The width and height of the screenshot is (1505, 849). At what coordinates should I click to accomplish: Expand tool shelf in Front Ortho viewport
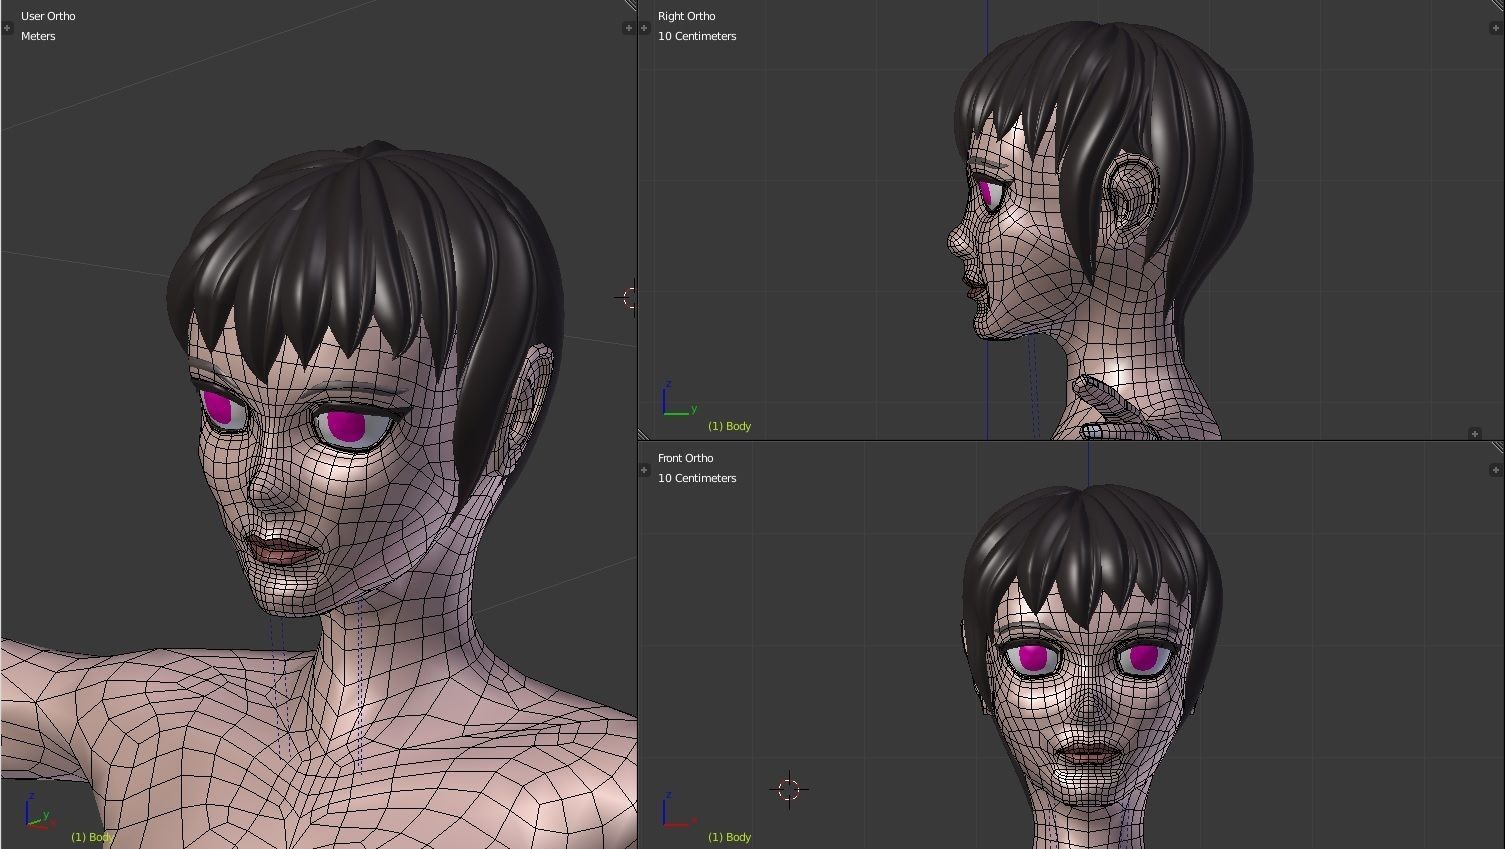(x=644, y=470)
